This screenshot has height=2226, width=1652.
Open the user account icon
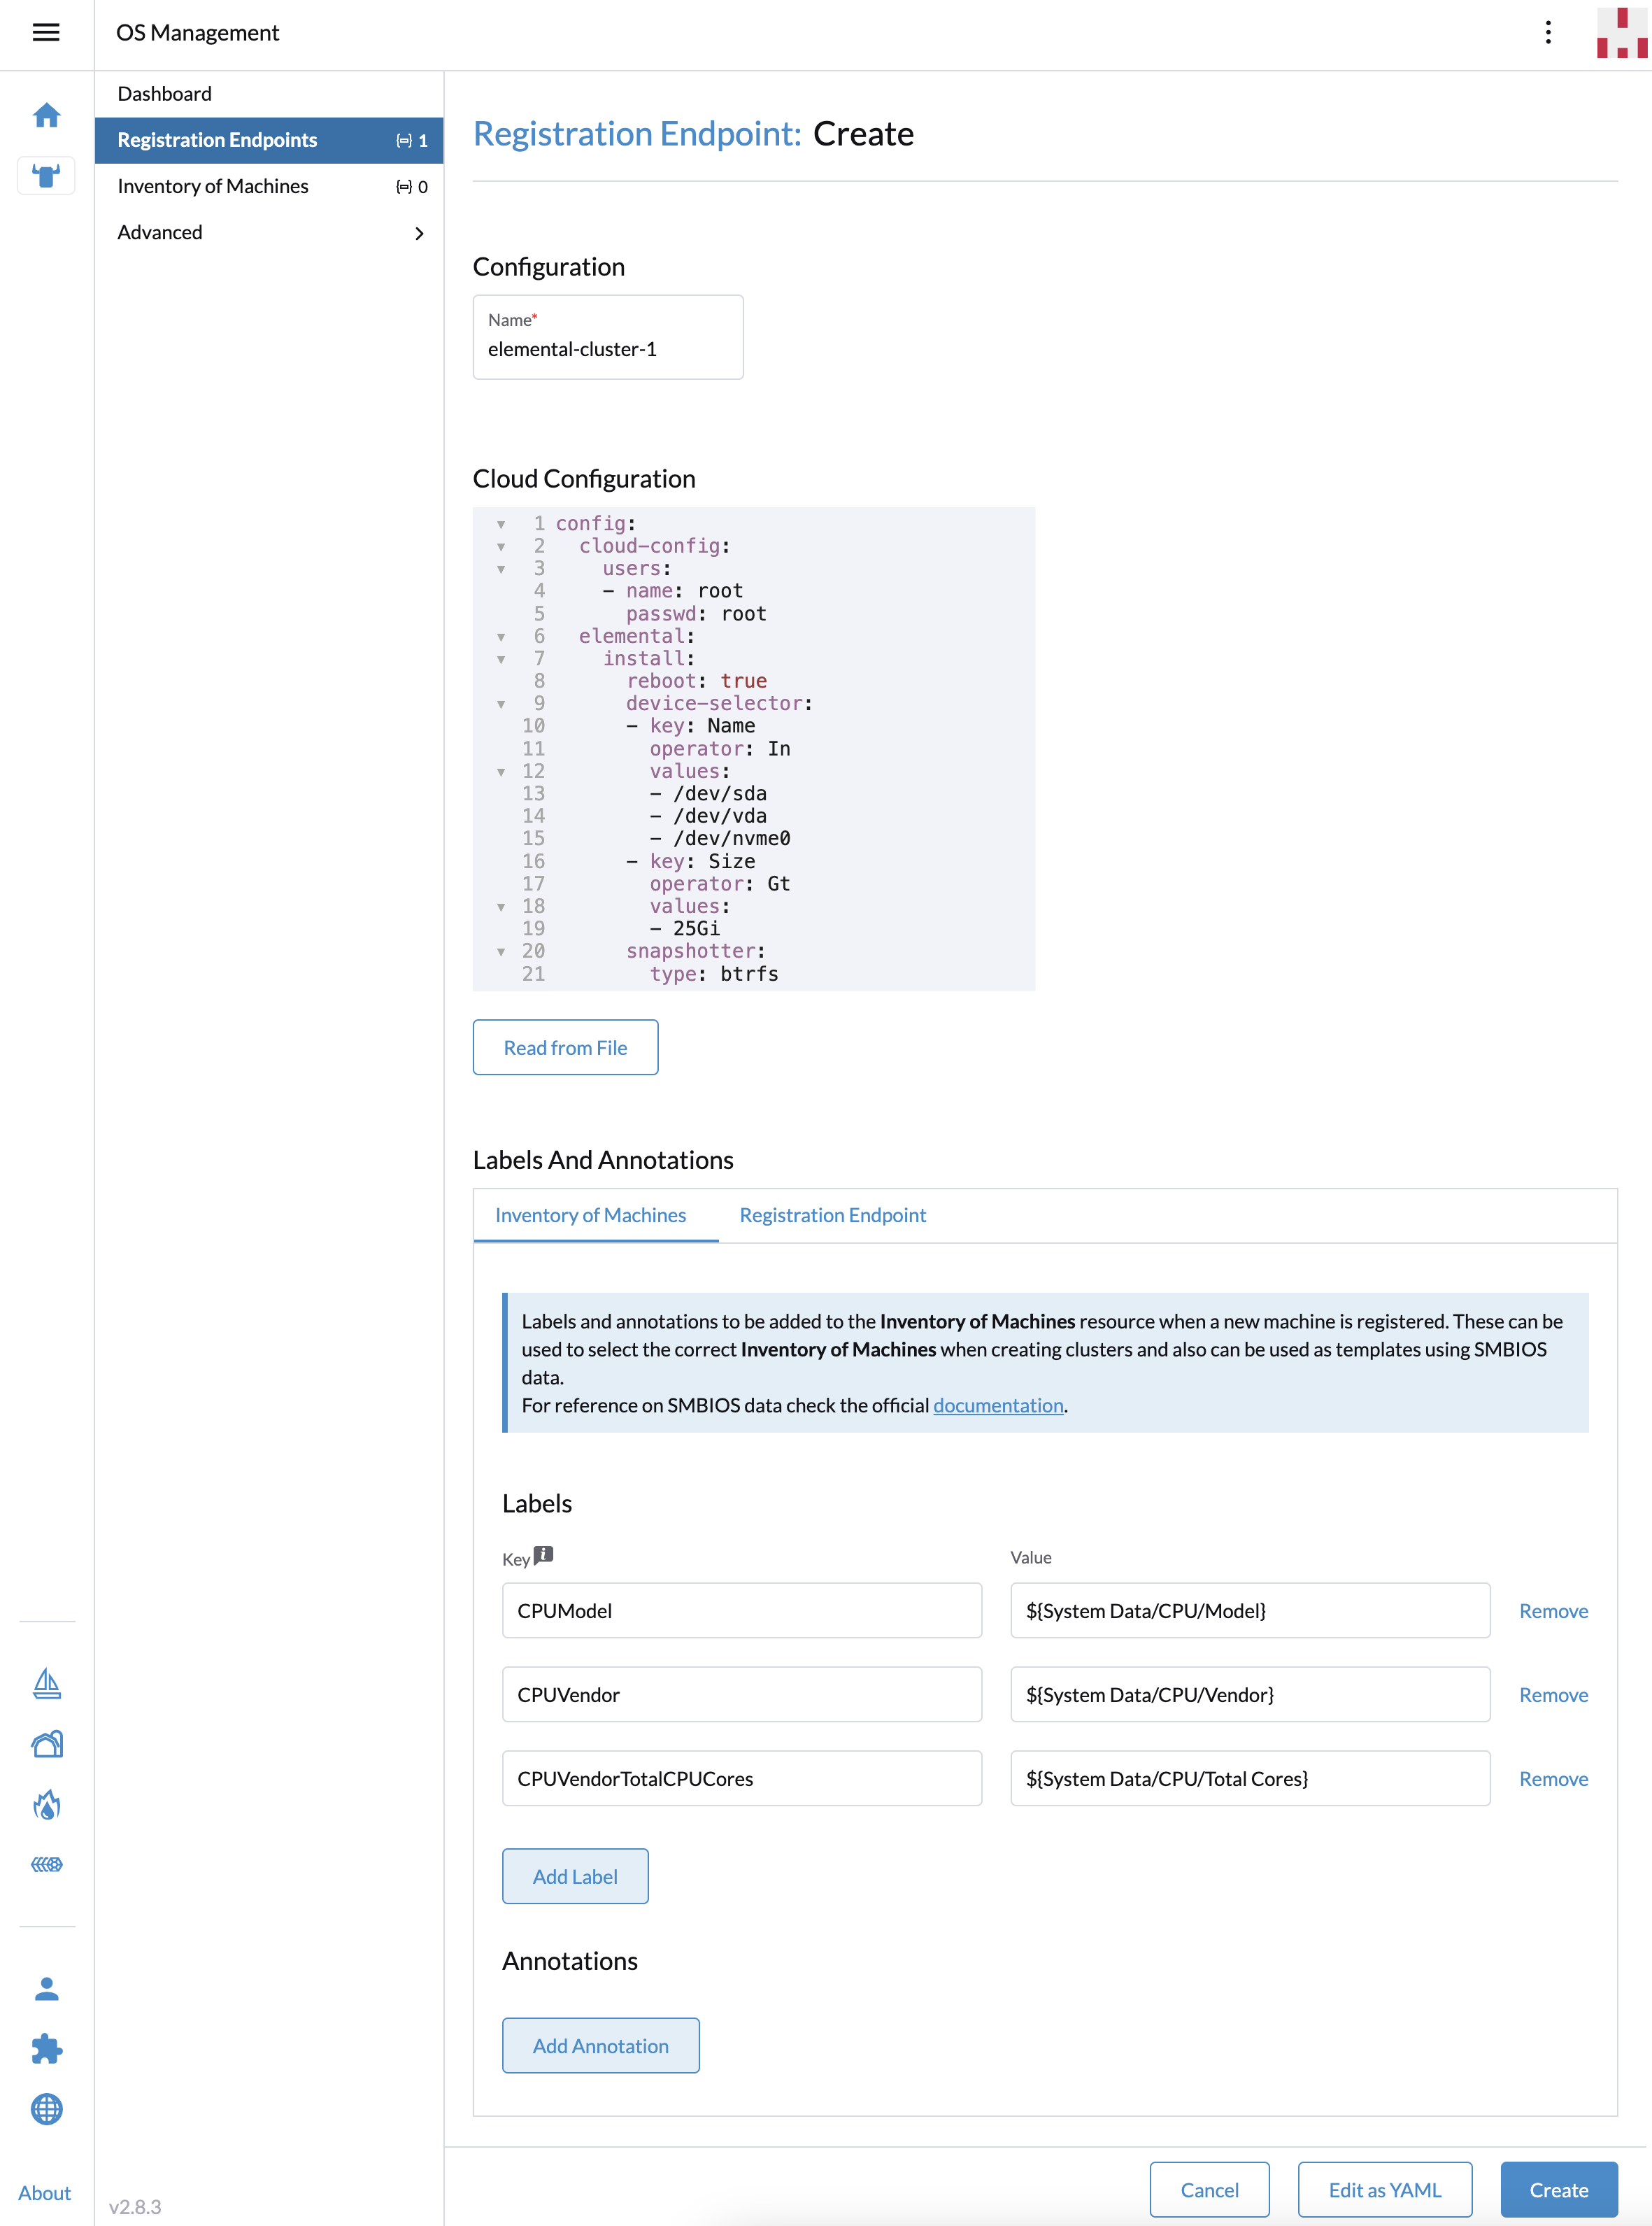point(46,1989)
